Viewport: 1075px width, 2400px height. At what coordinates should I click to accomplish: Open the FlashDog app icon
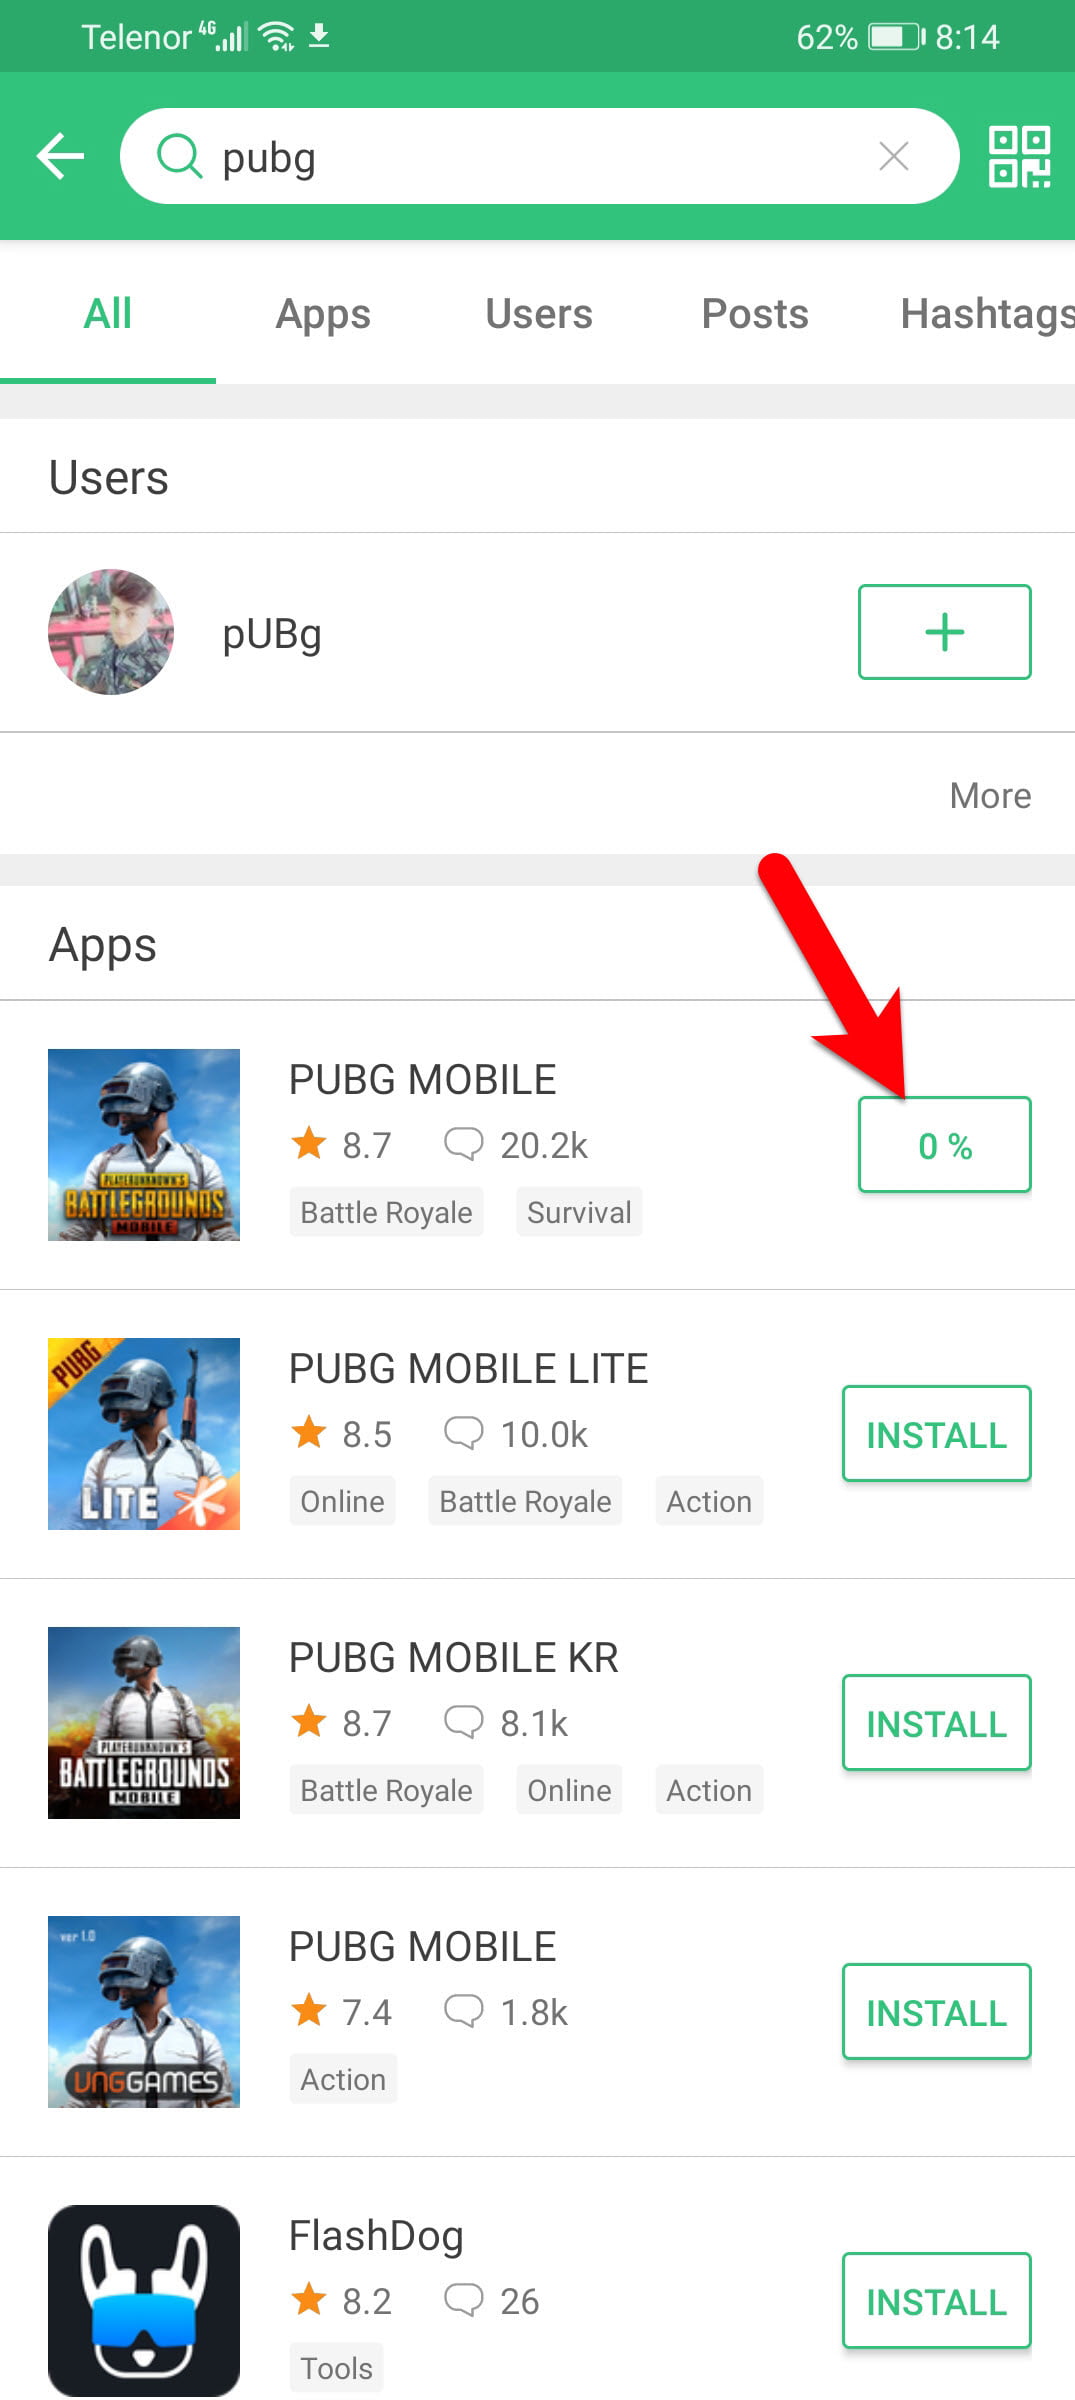144,2300
